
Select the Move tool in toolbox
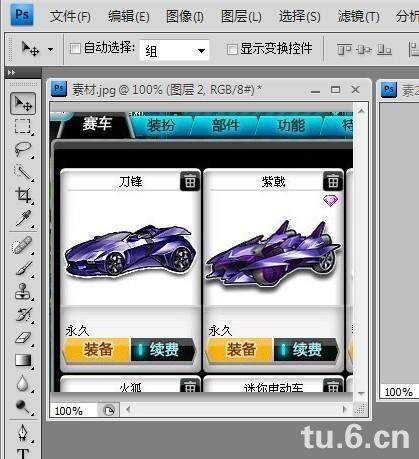point(23,104)
